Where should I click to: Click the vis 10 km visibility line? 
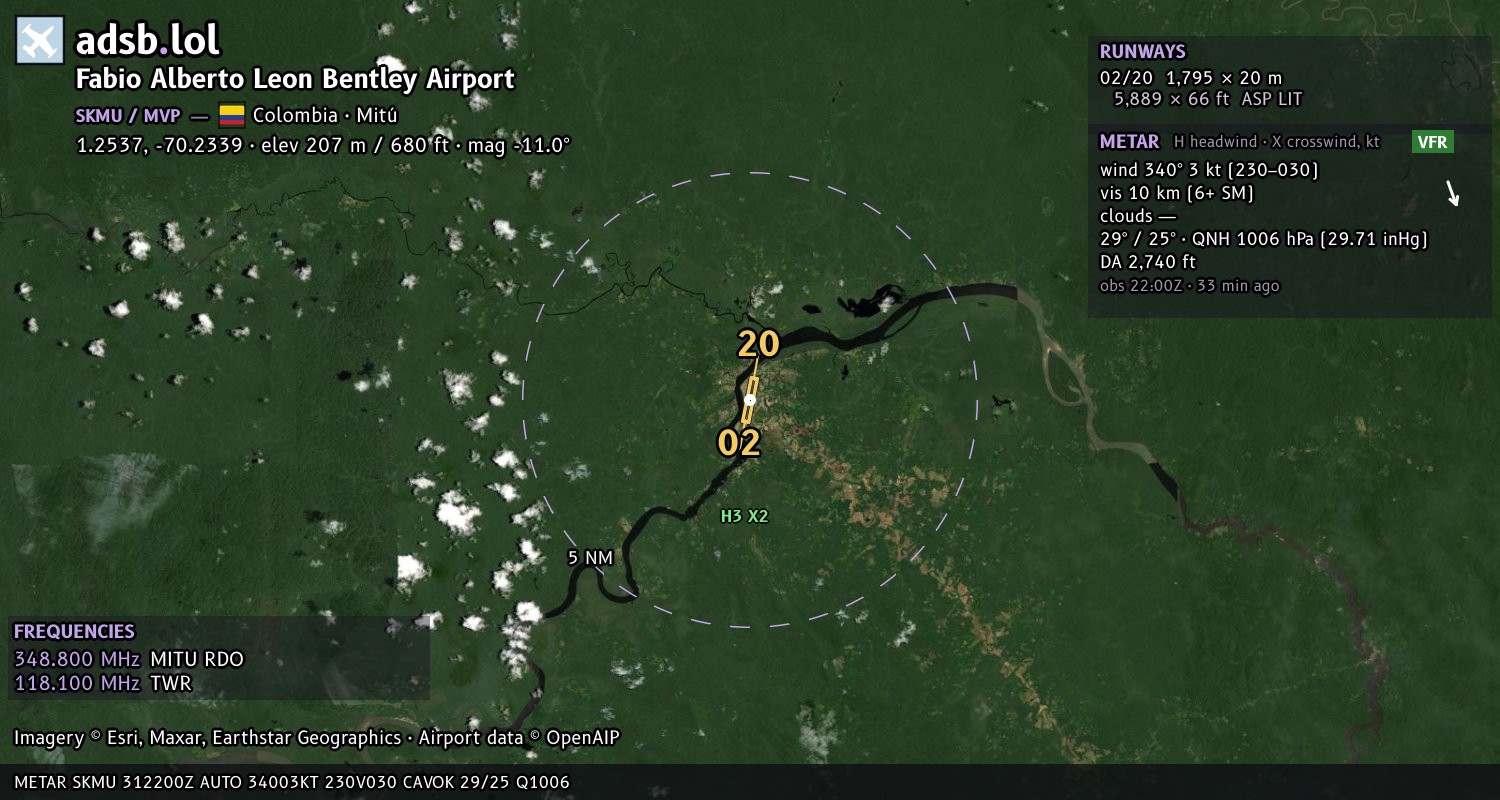[x=1177, y=193]
